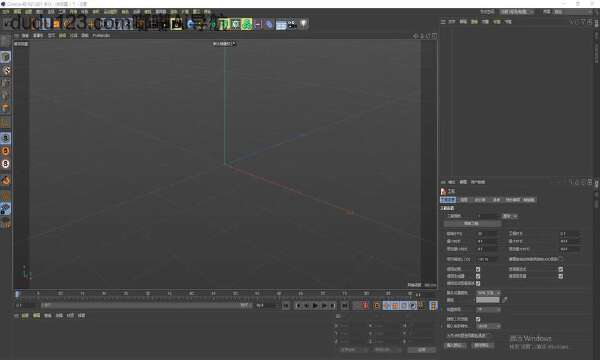
Task: Add a Camera object from toolbar
Action: pos(292,24)
